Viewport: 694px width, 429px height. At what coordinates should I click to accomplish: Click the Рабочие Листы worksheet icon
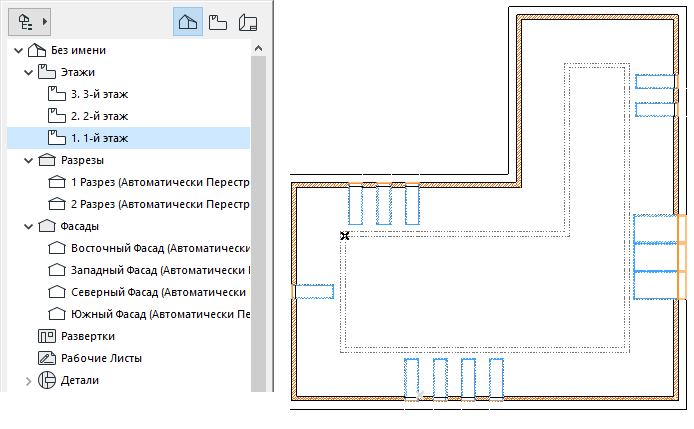click(47, 358)
